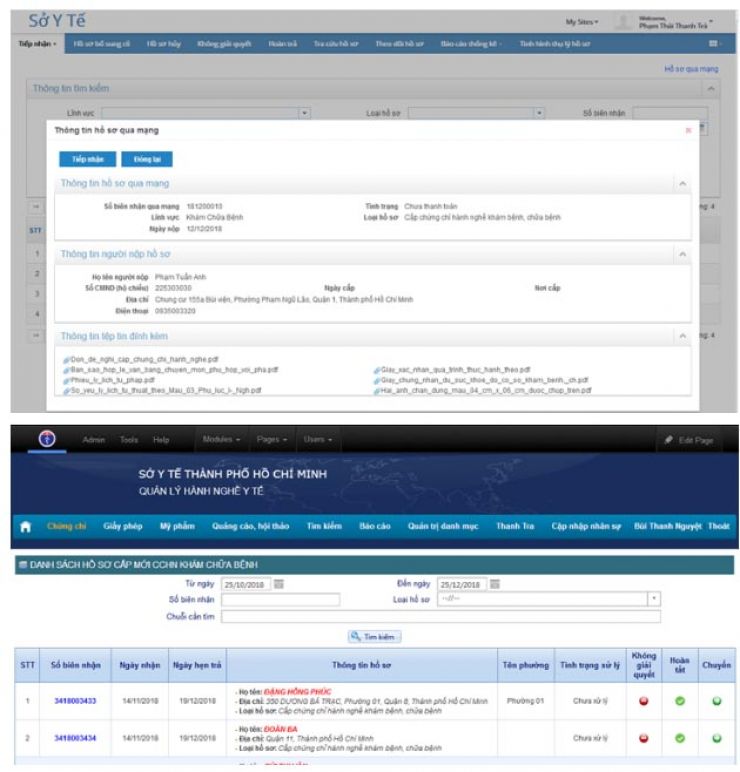Close the Thông tin hồ sơ qua mạng dialog

pyautogui.click(x=688, y=130)
